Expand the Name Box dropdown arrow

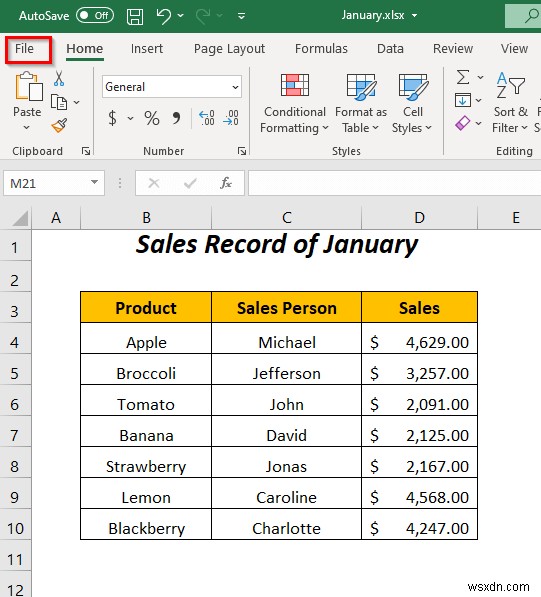click(94, 183)
